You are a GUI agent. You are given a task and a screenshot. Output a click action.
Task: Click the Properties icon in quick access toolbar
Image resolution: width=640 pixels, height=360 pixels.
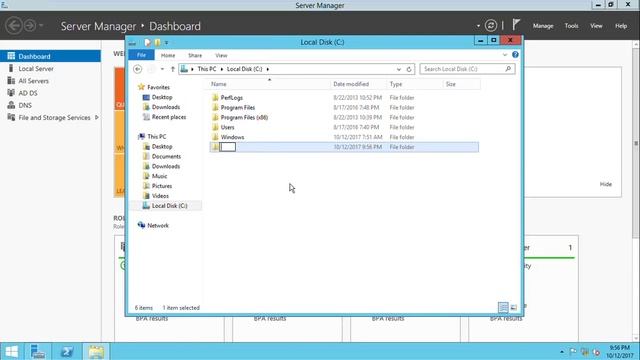coord(147,42)
